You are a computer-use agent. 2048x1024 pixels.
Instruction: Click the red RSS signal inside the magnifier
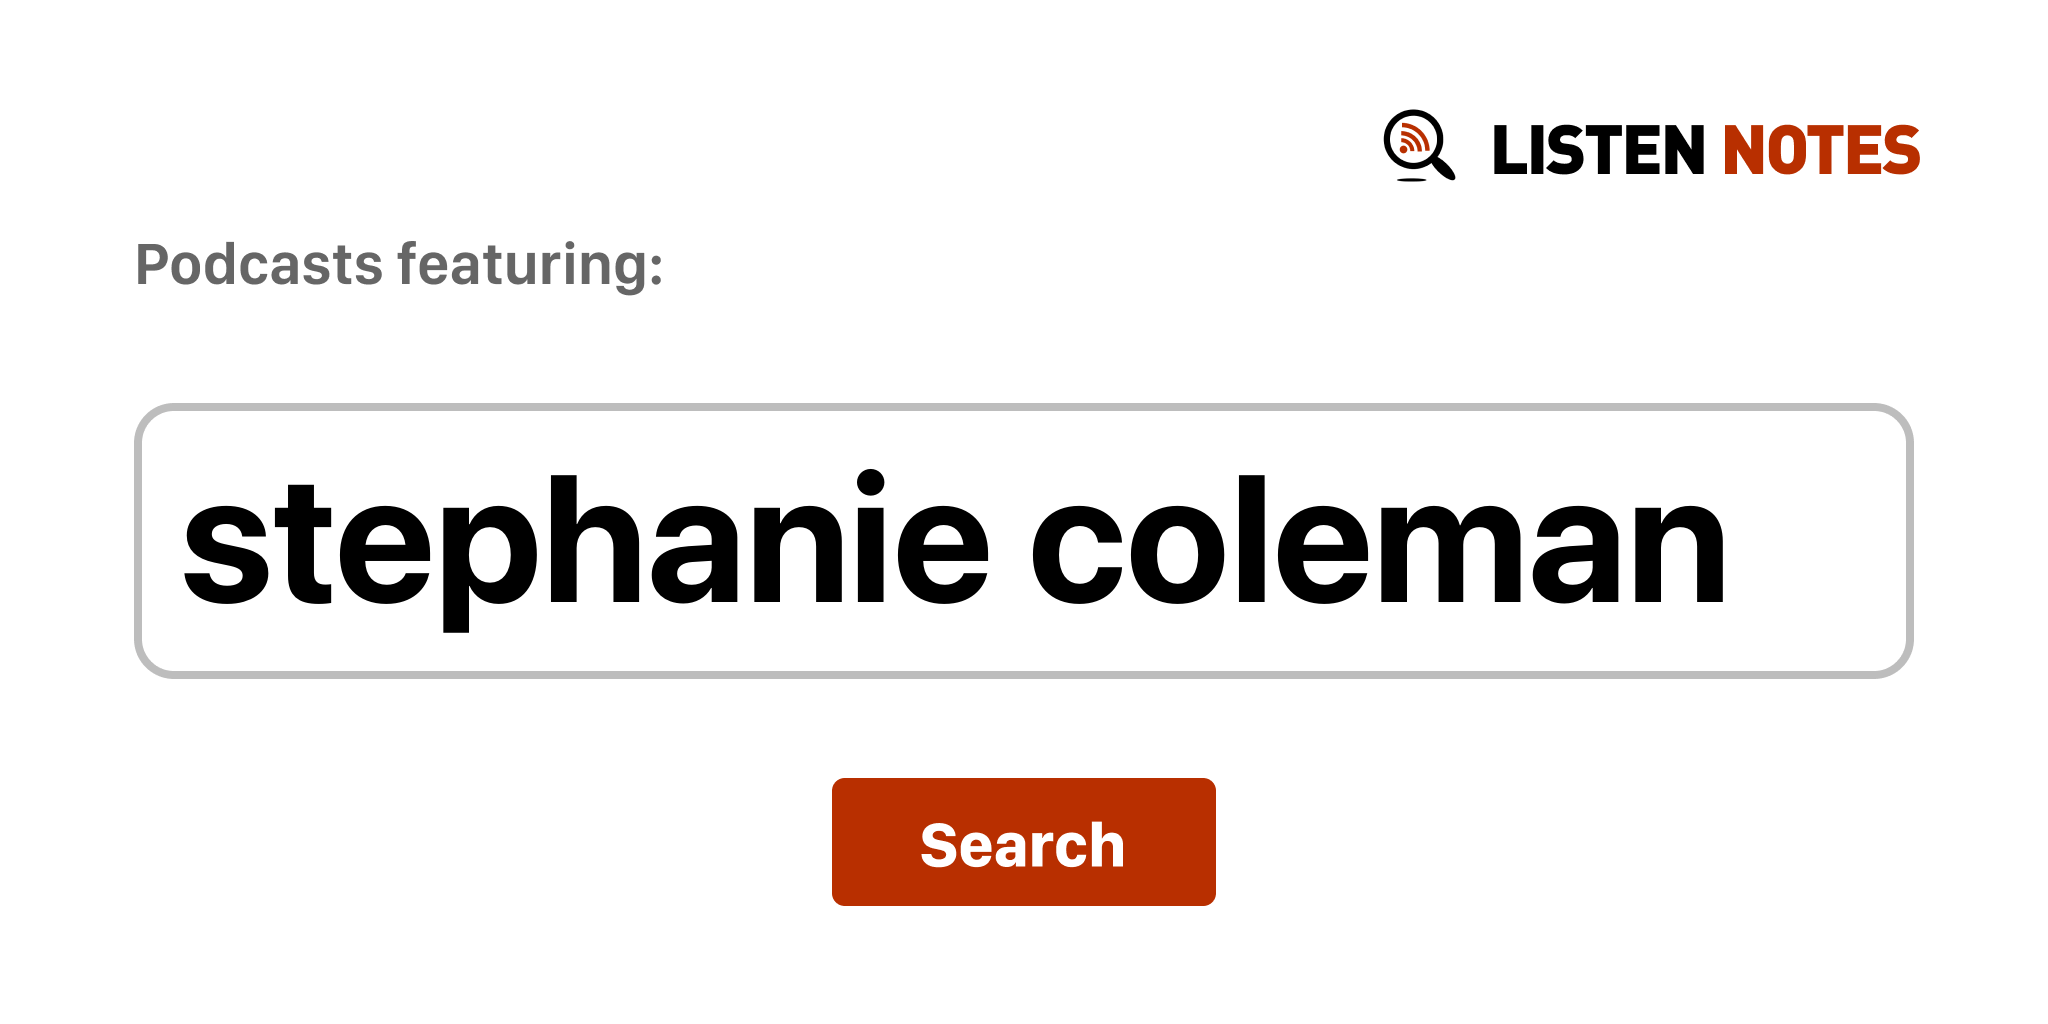click(x=1412, y=138)
